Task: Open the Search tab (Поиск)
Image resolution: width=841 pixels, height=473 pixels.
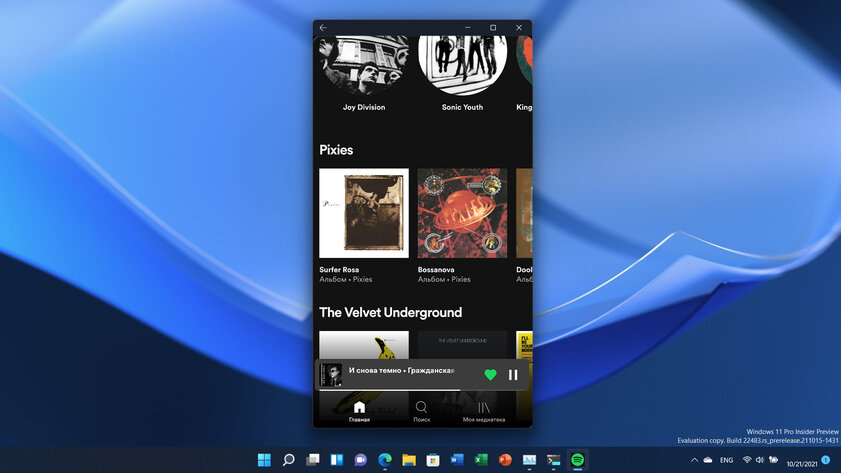Action: pyautogui.click(x=422, y=412)
